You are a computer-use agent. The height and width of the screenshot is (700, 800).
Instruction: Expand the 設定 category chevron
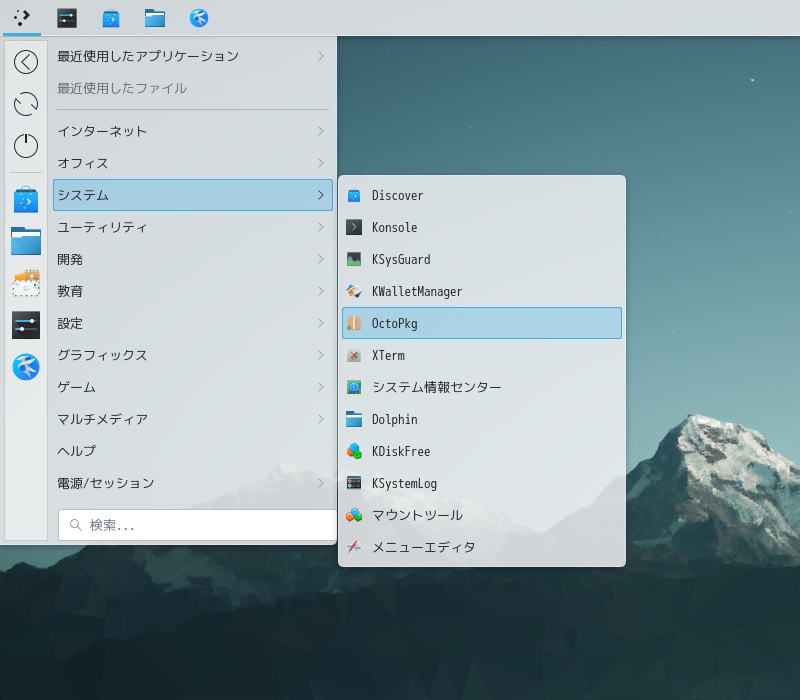click(x=320, y=323)
